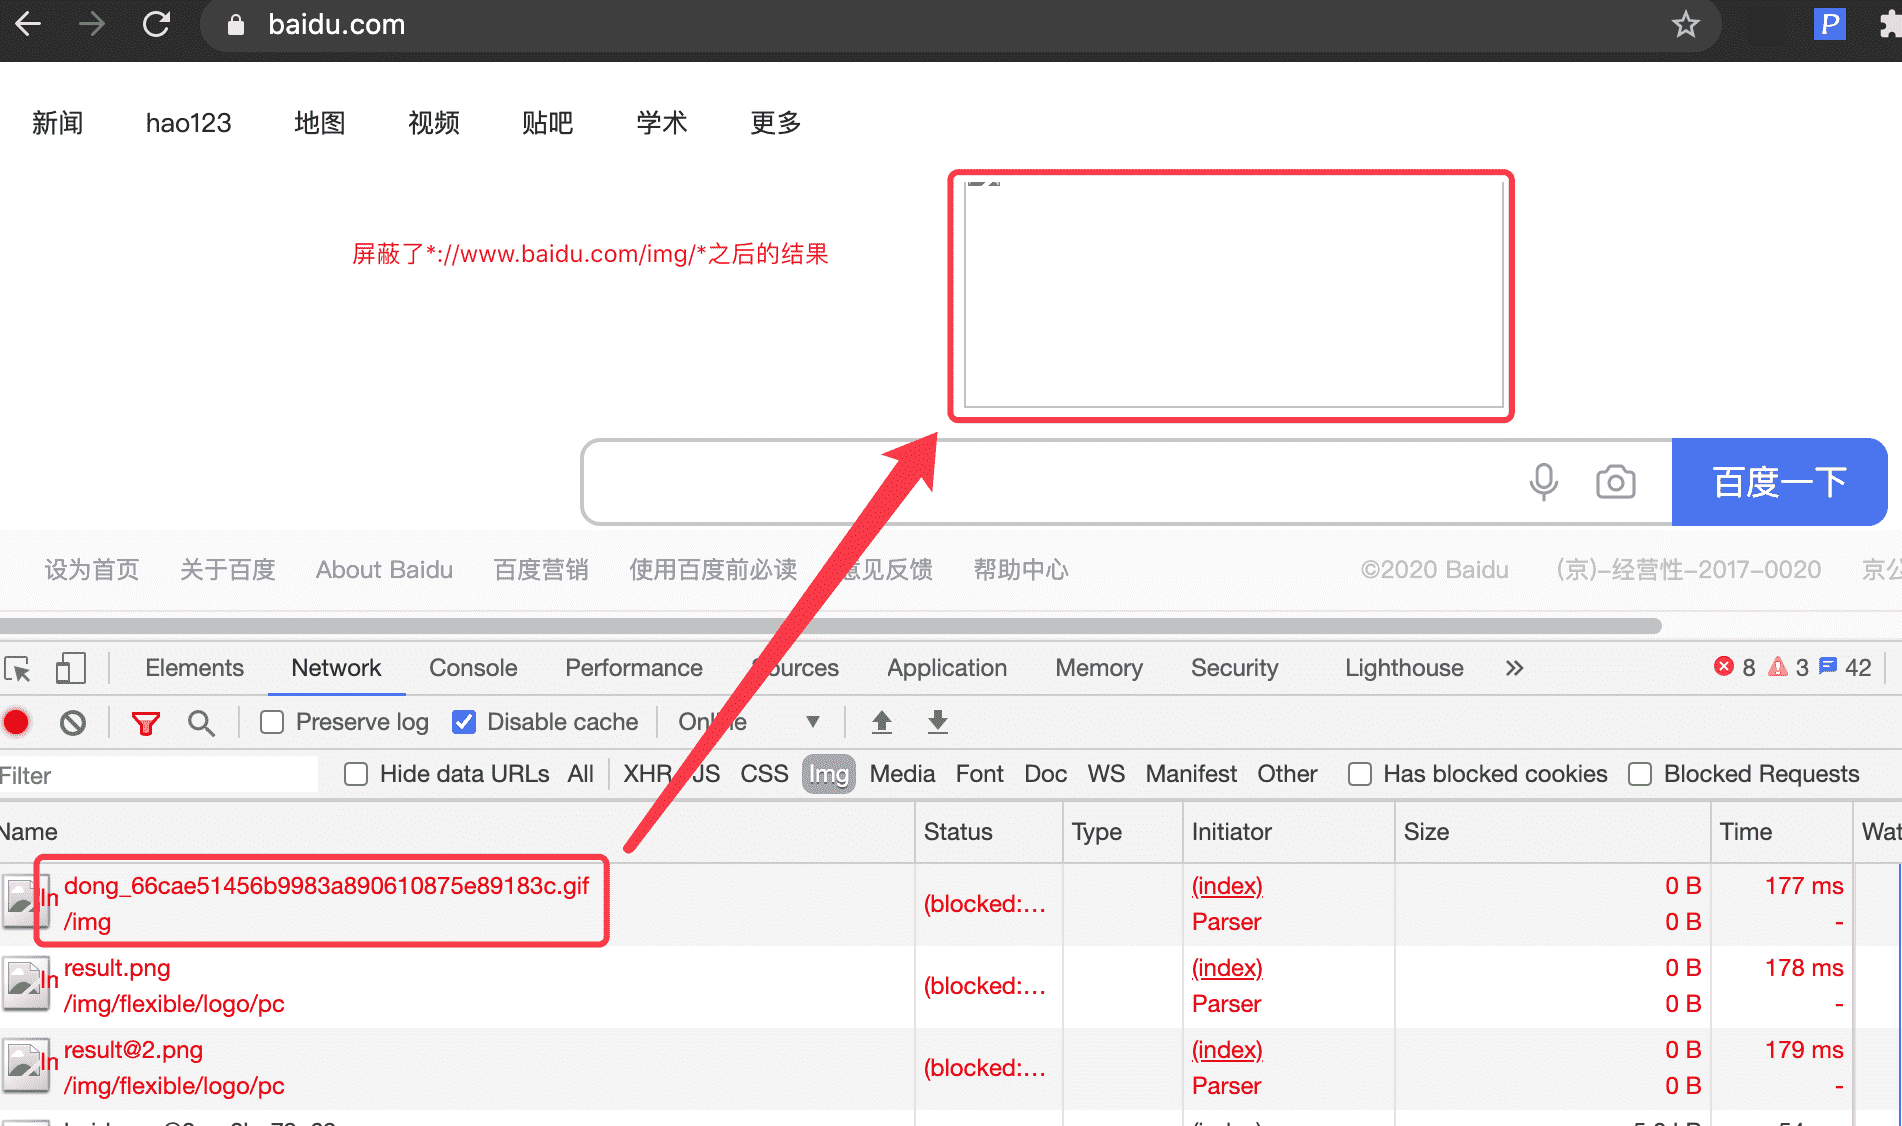Select the inspect element picker icon

(x=18, y=668)
